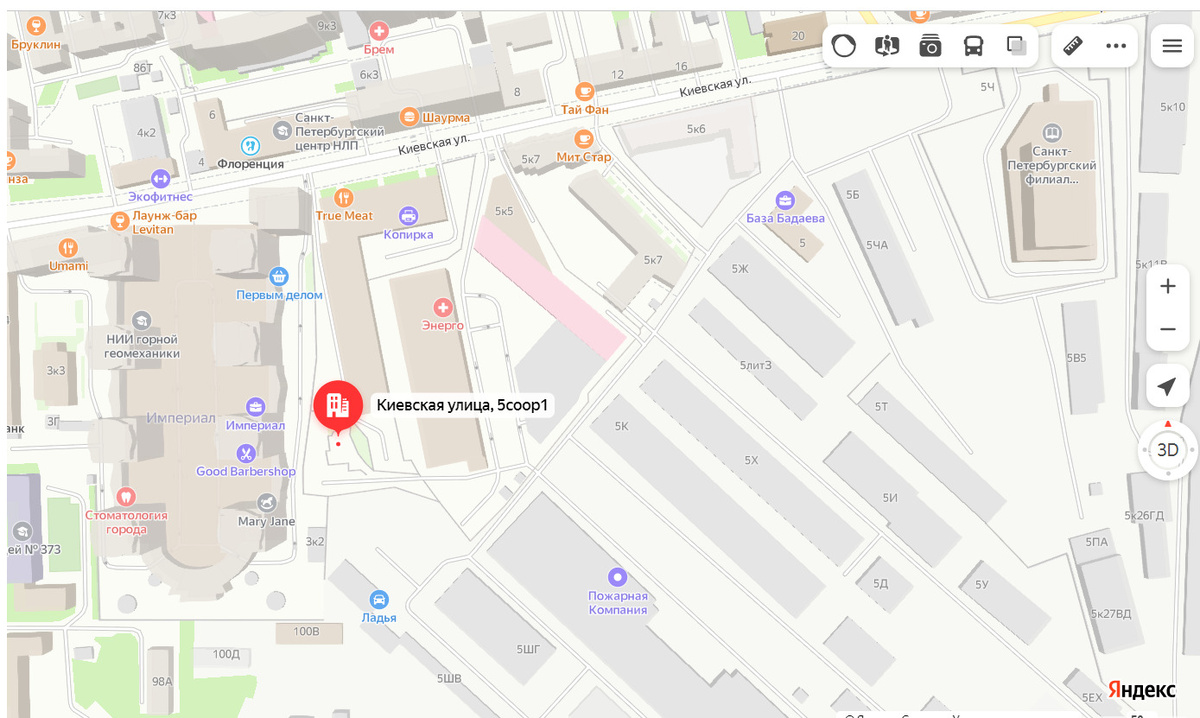Select the ruler distance tool
This screenshot has width=1200, height=718.
[1073, 46]
